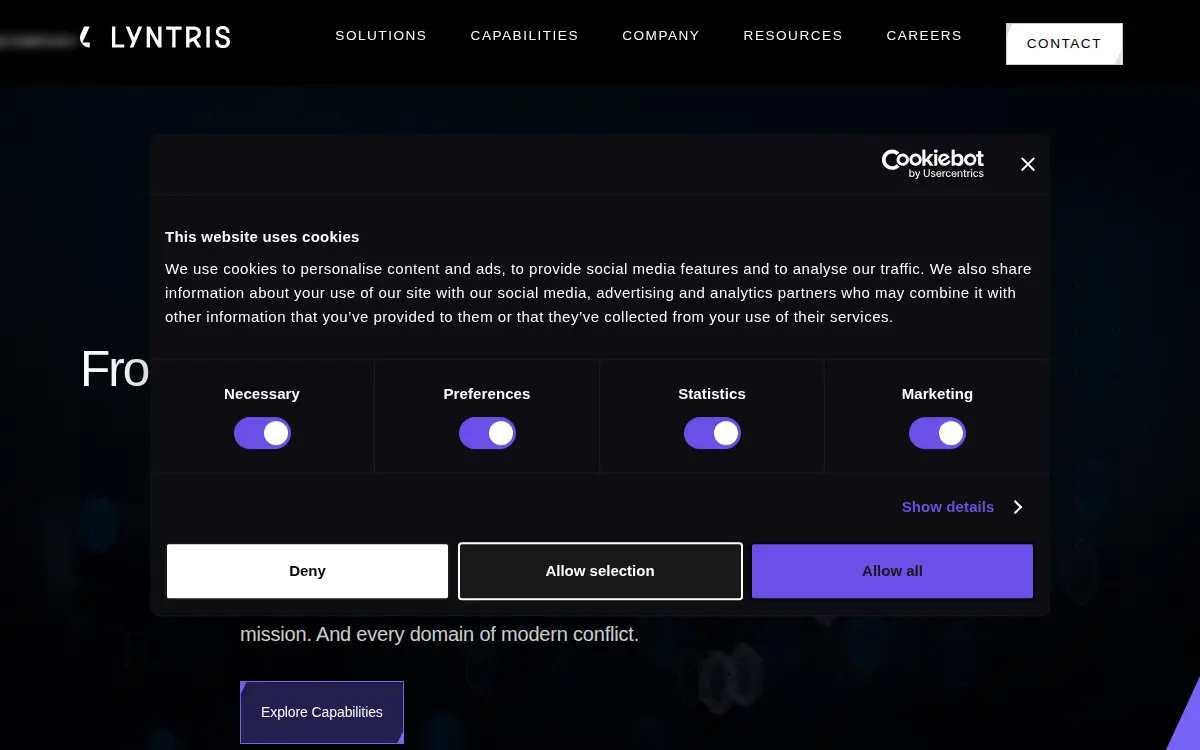The image size is (1200, 750).
Task: Click the Lyntris logo
Action: pyautogui.click(x=155, y=38)
